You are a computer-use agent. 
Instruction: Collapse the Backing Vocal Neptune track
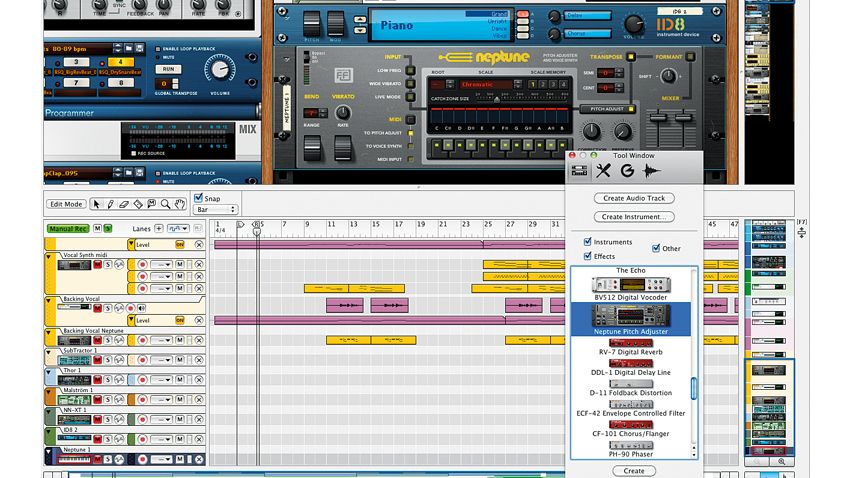coord(49,333)
